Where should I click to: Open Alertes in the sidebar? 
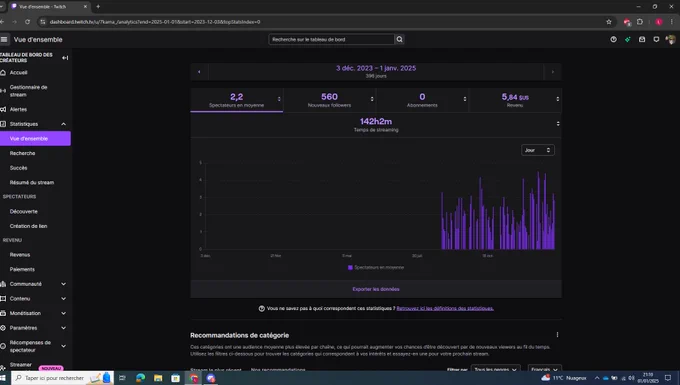(x=18, y=109)
